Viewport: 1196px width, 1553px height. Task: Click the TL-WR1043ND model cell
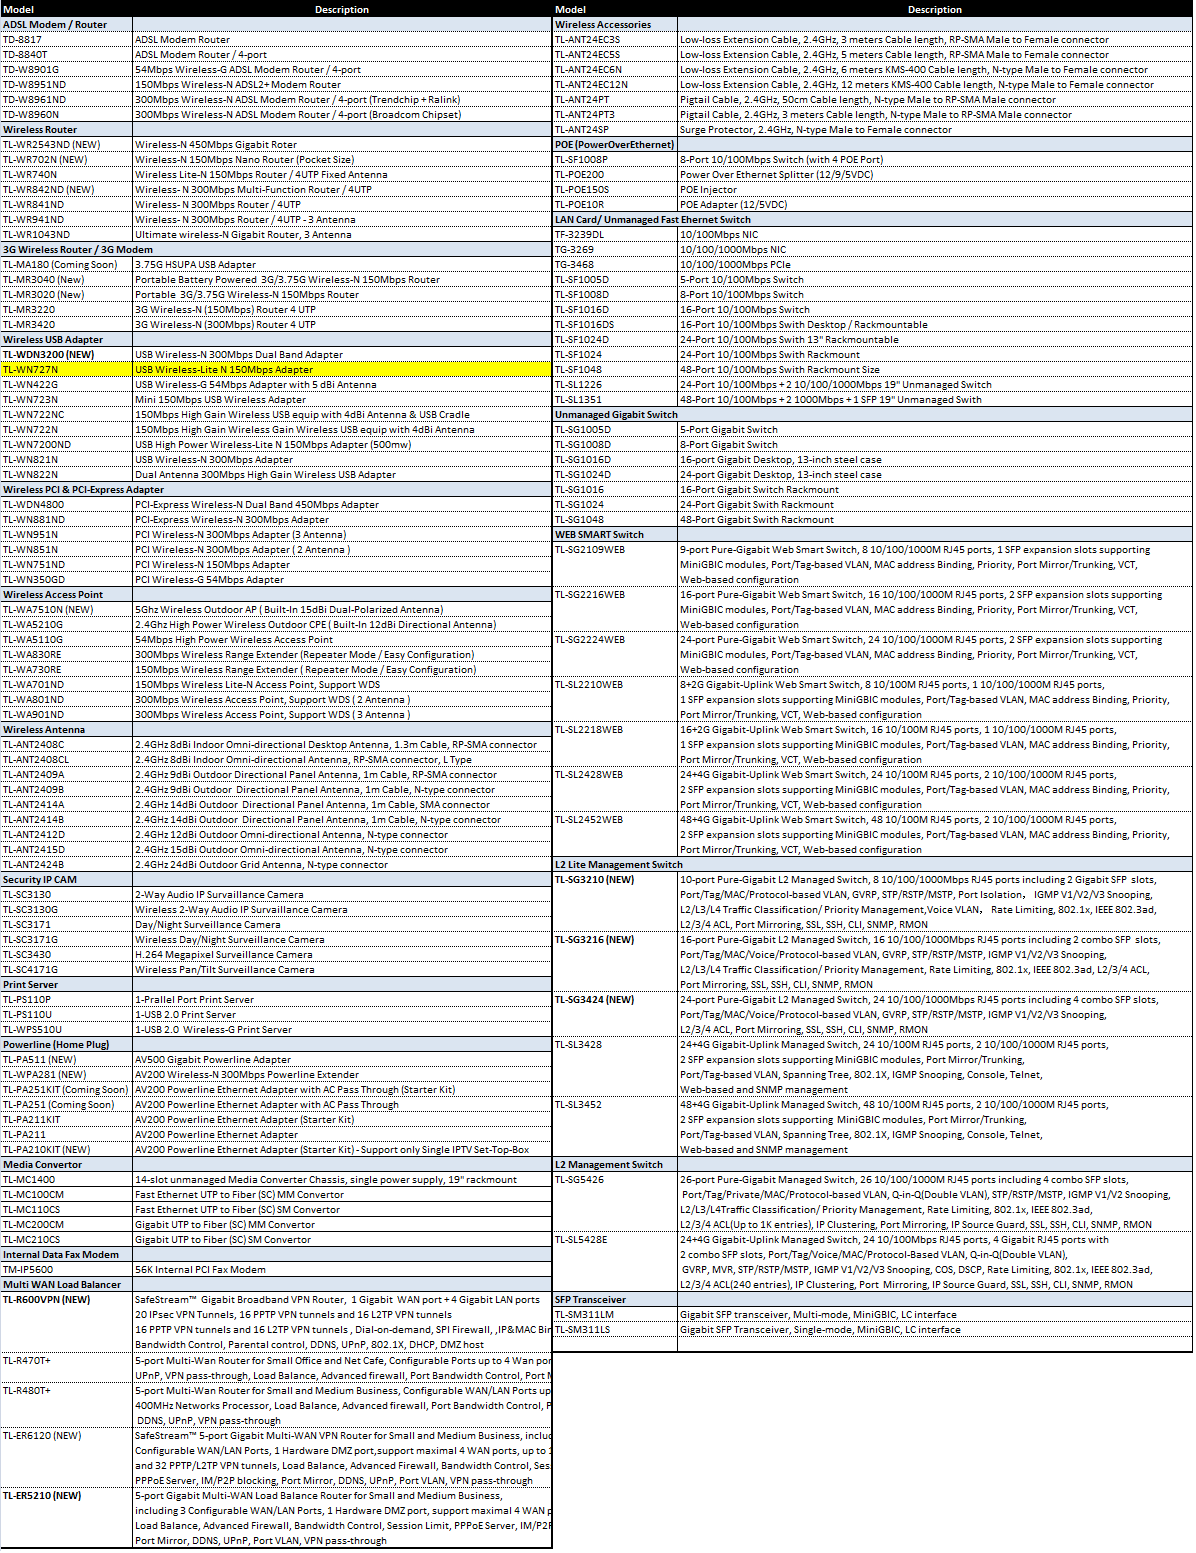click(66, 235)
